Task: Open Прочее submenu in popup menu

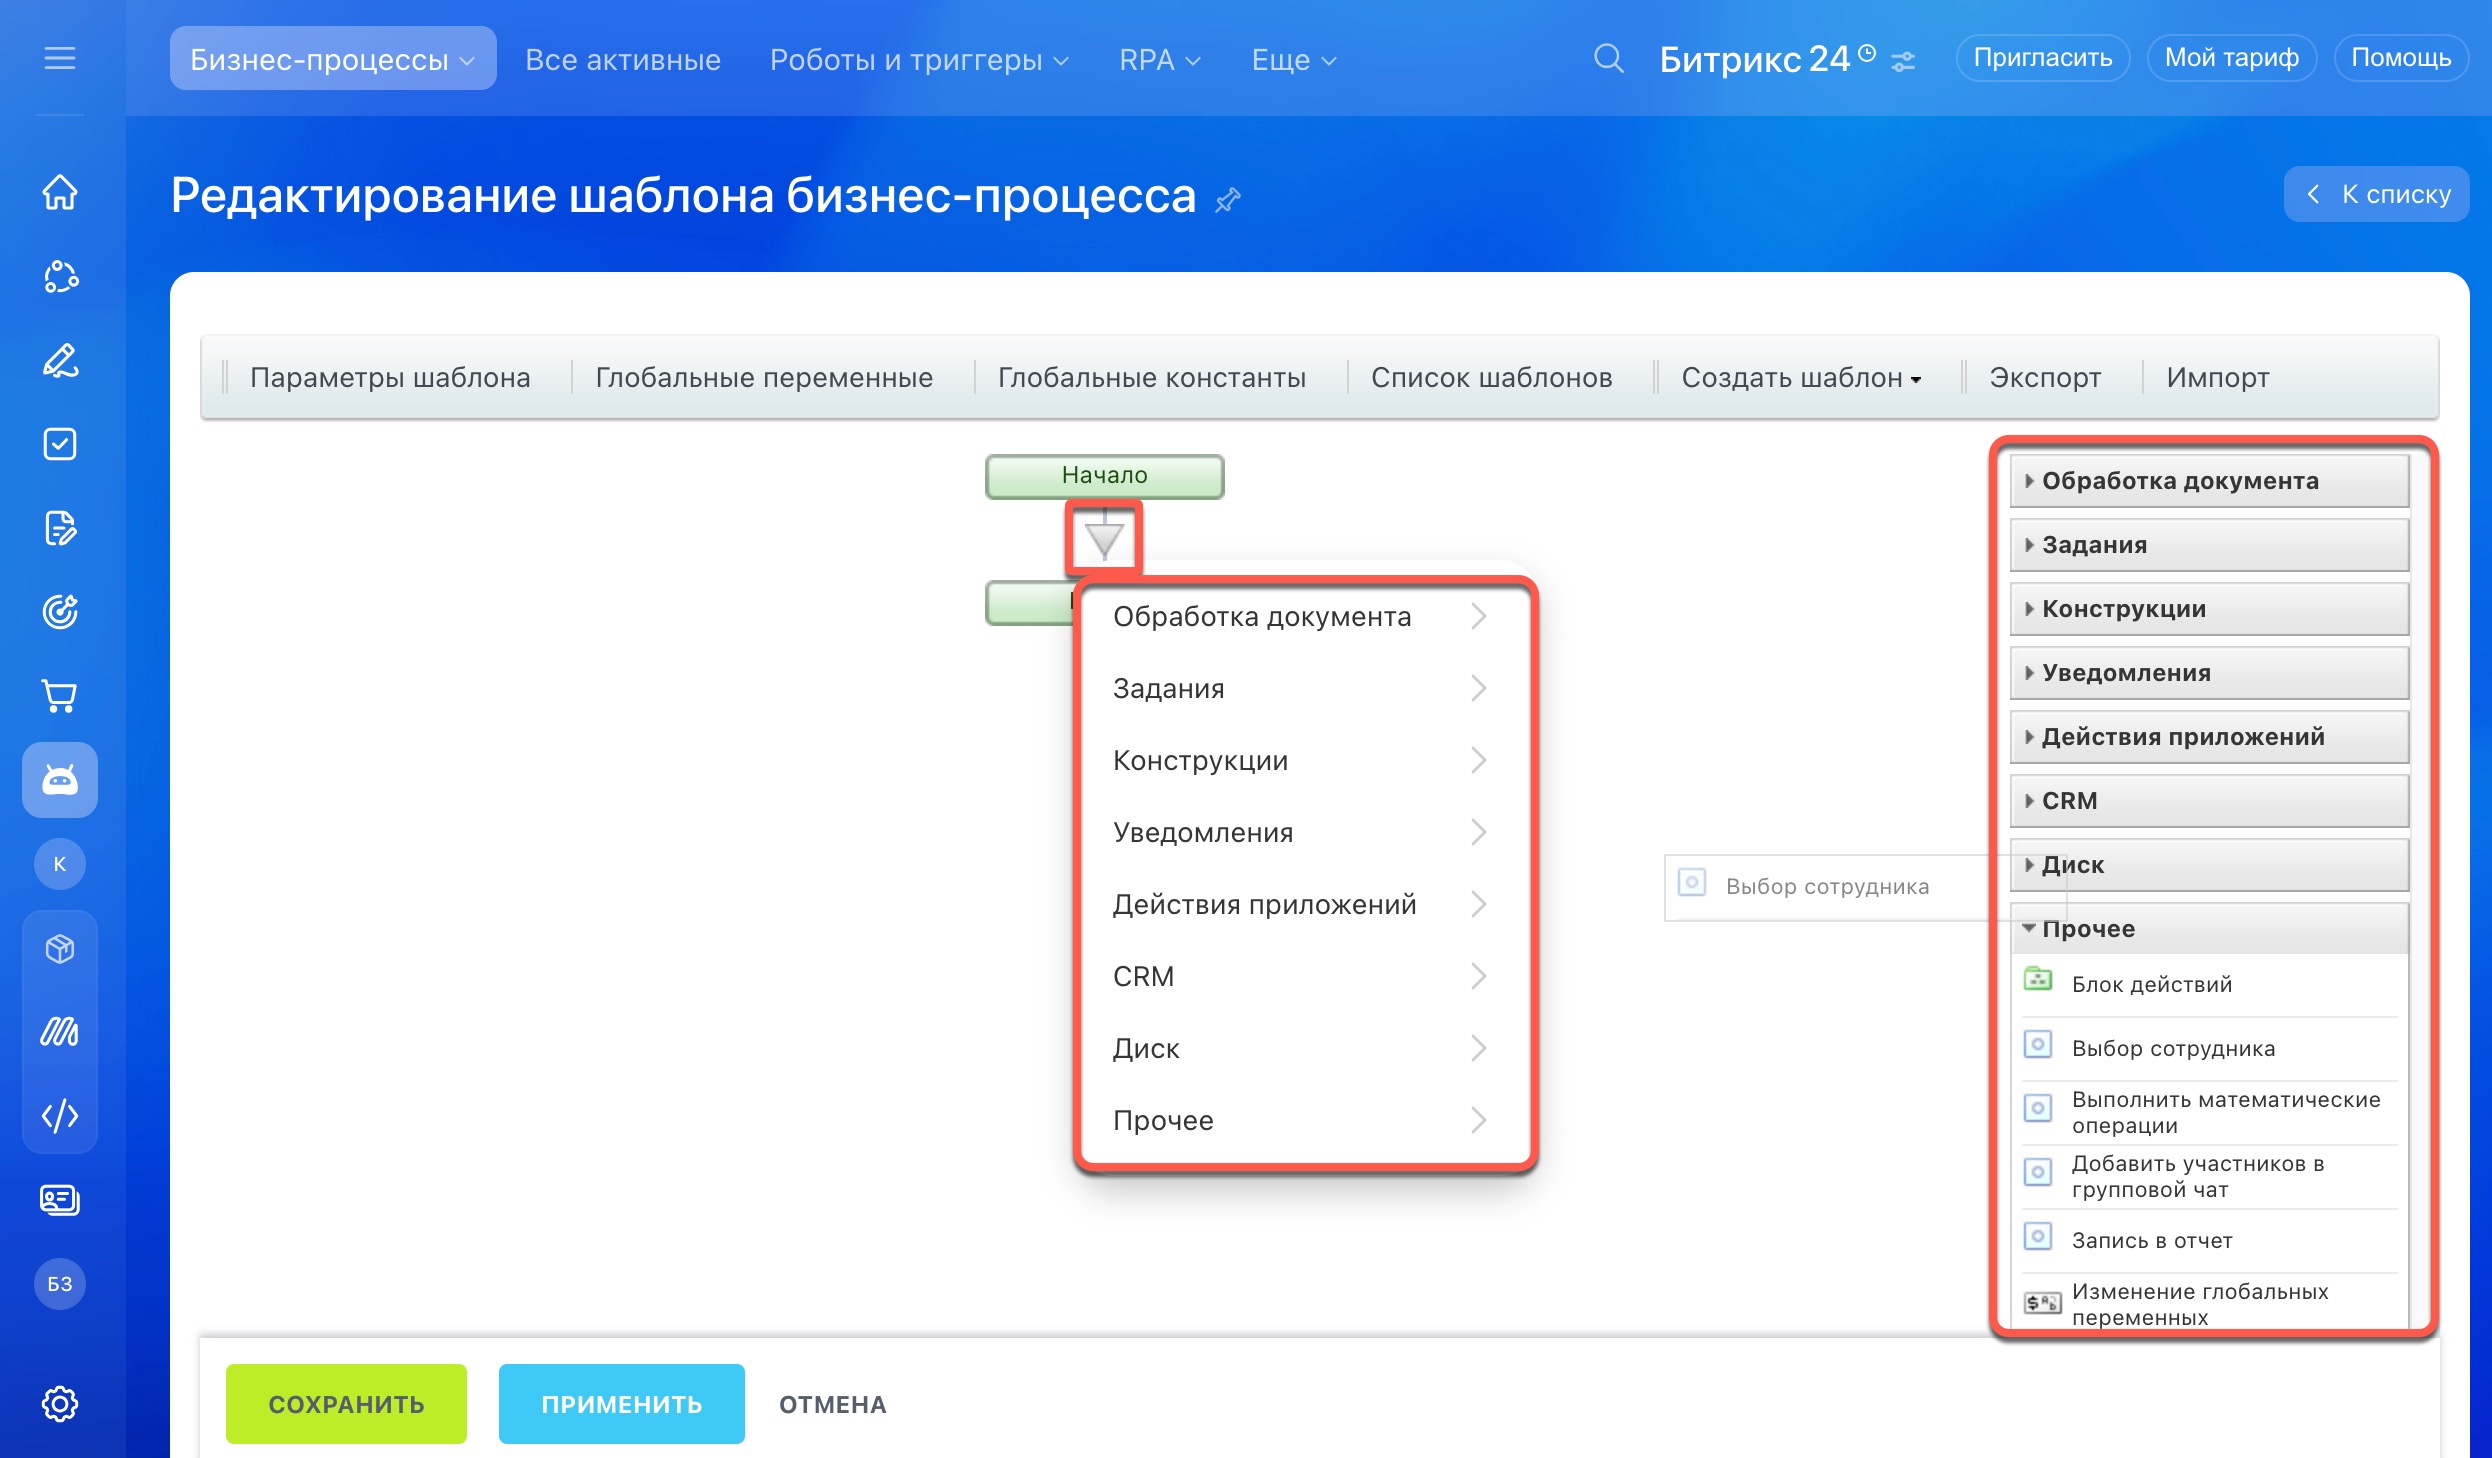Action: (x=1303, y=1121)
